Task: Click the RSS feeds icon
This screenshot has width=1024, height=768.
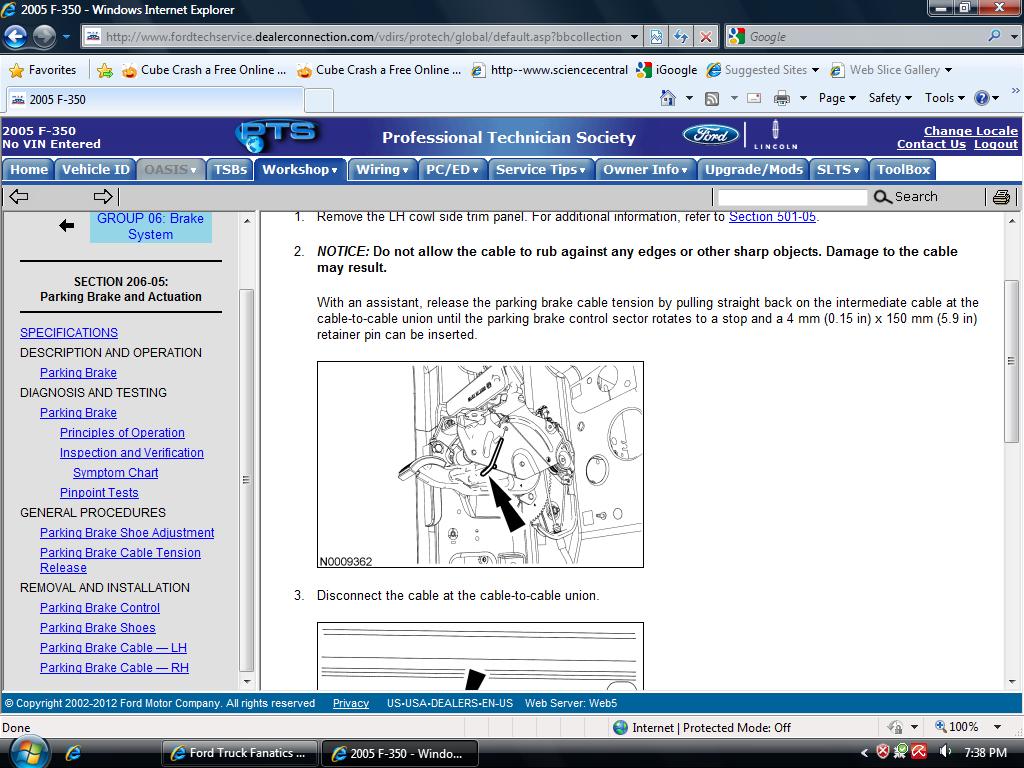Action: (x=712, y=99)
